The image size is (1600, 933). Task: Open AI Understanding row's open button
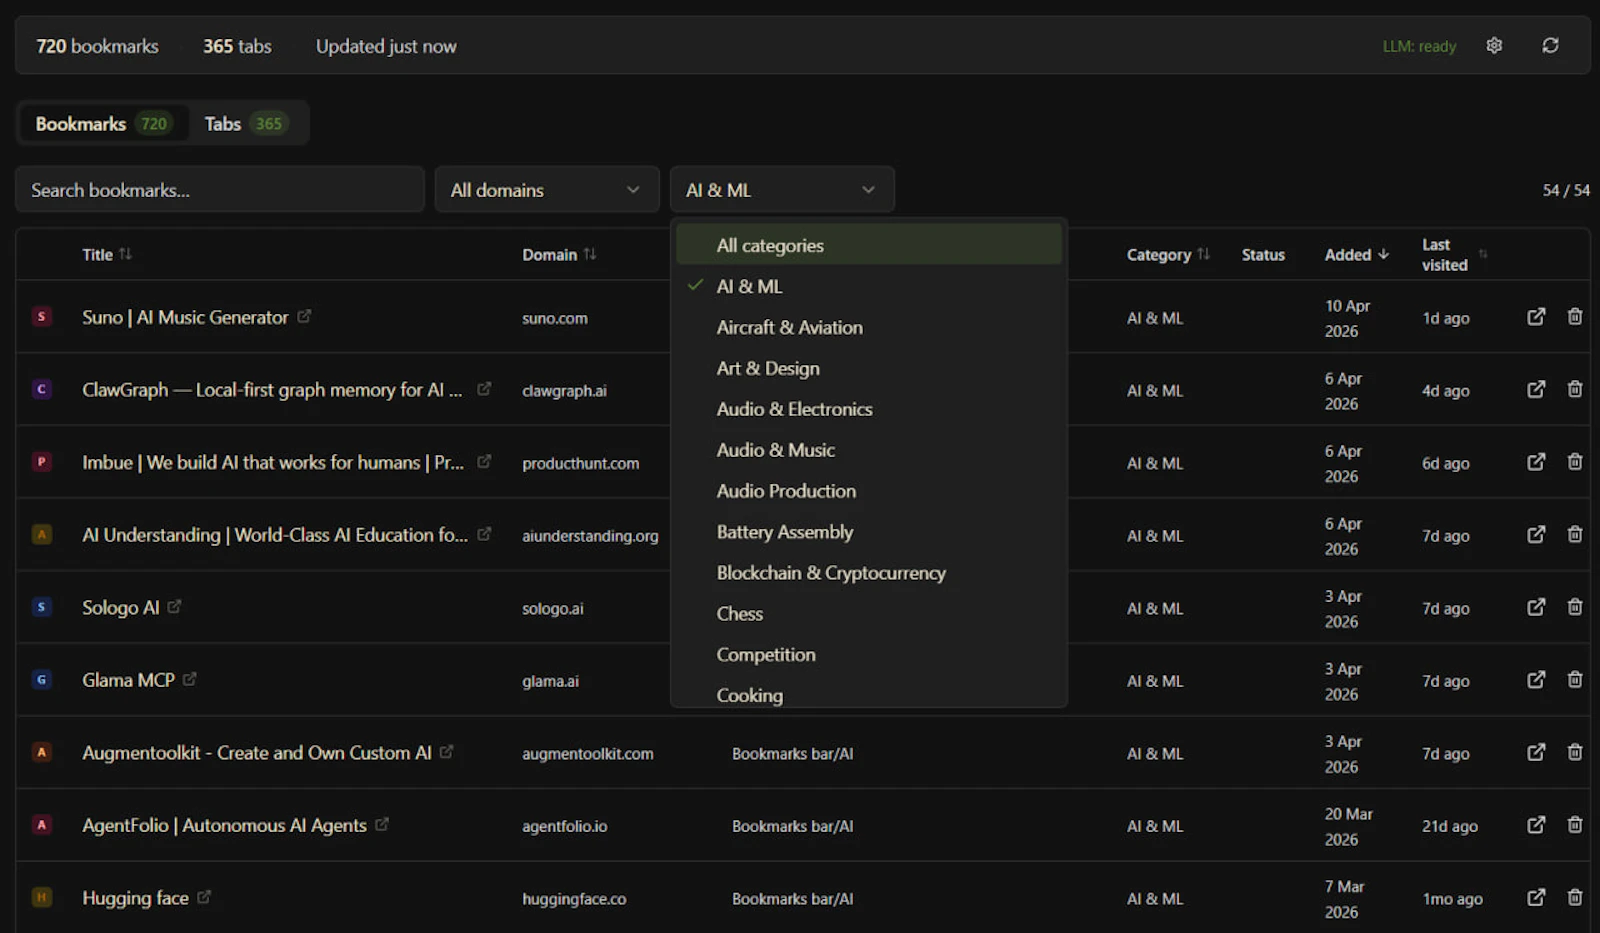point(1536,535)
